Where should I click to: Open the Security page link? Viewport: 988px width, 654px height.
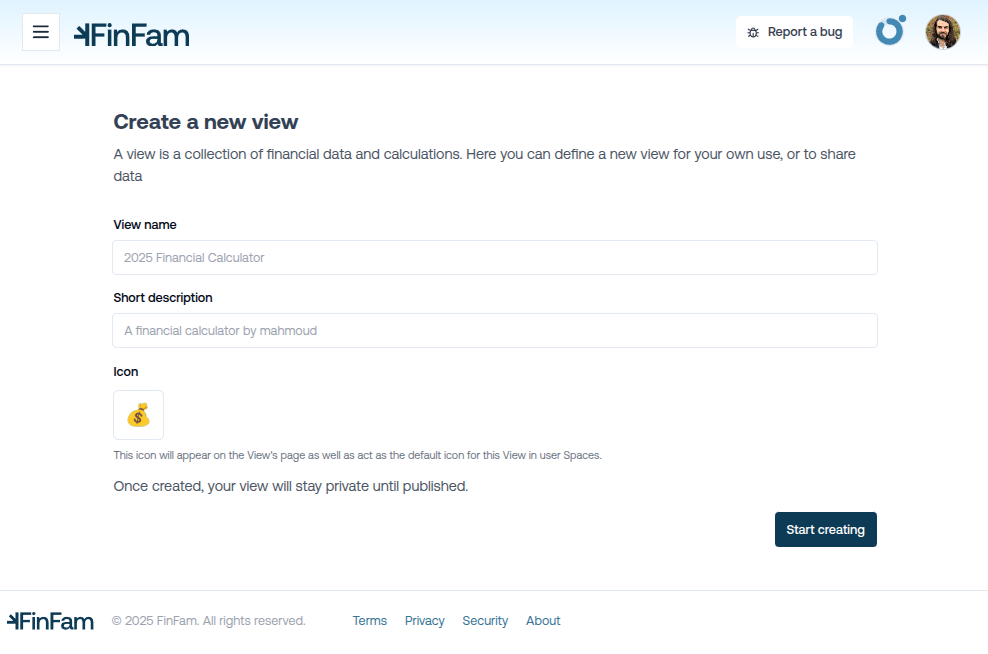click(x=485, y=620)
